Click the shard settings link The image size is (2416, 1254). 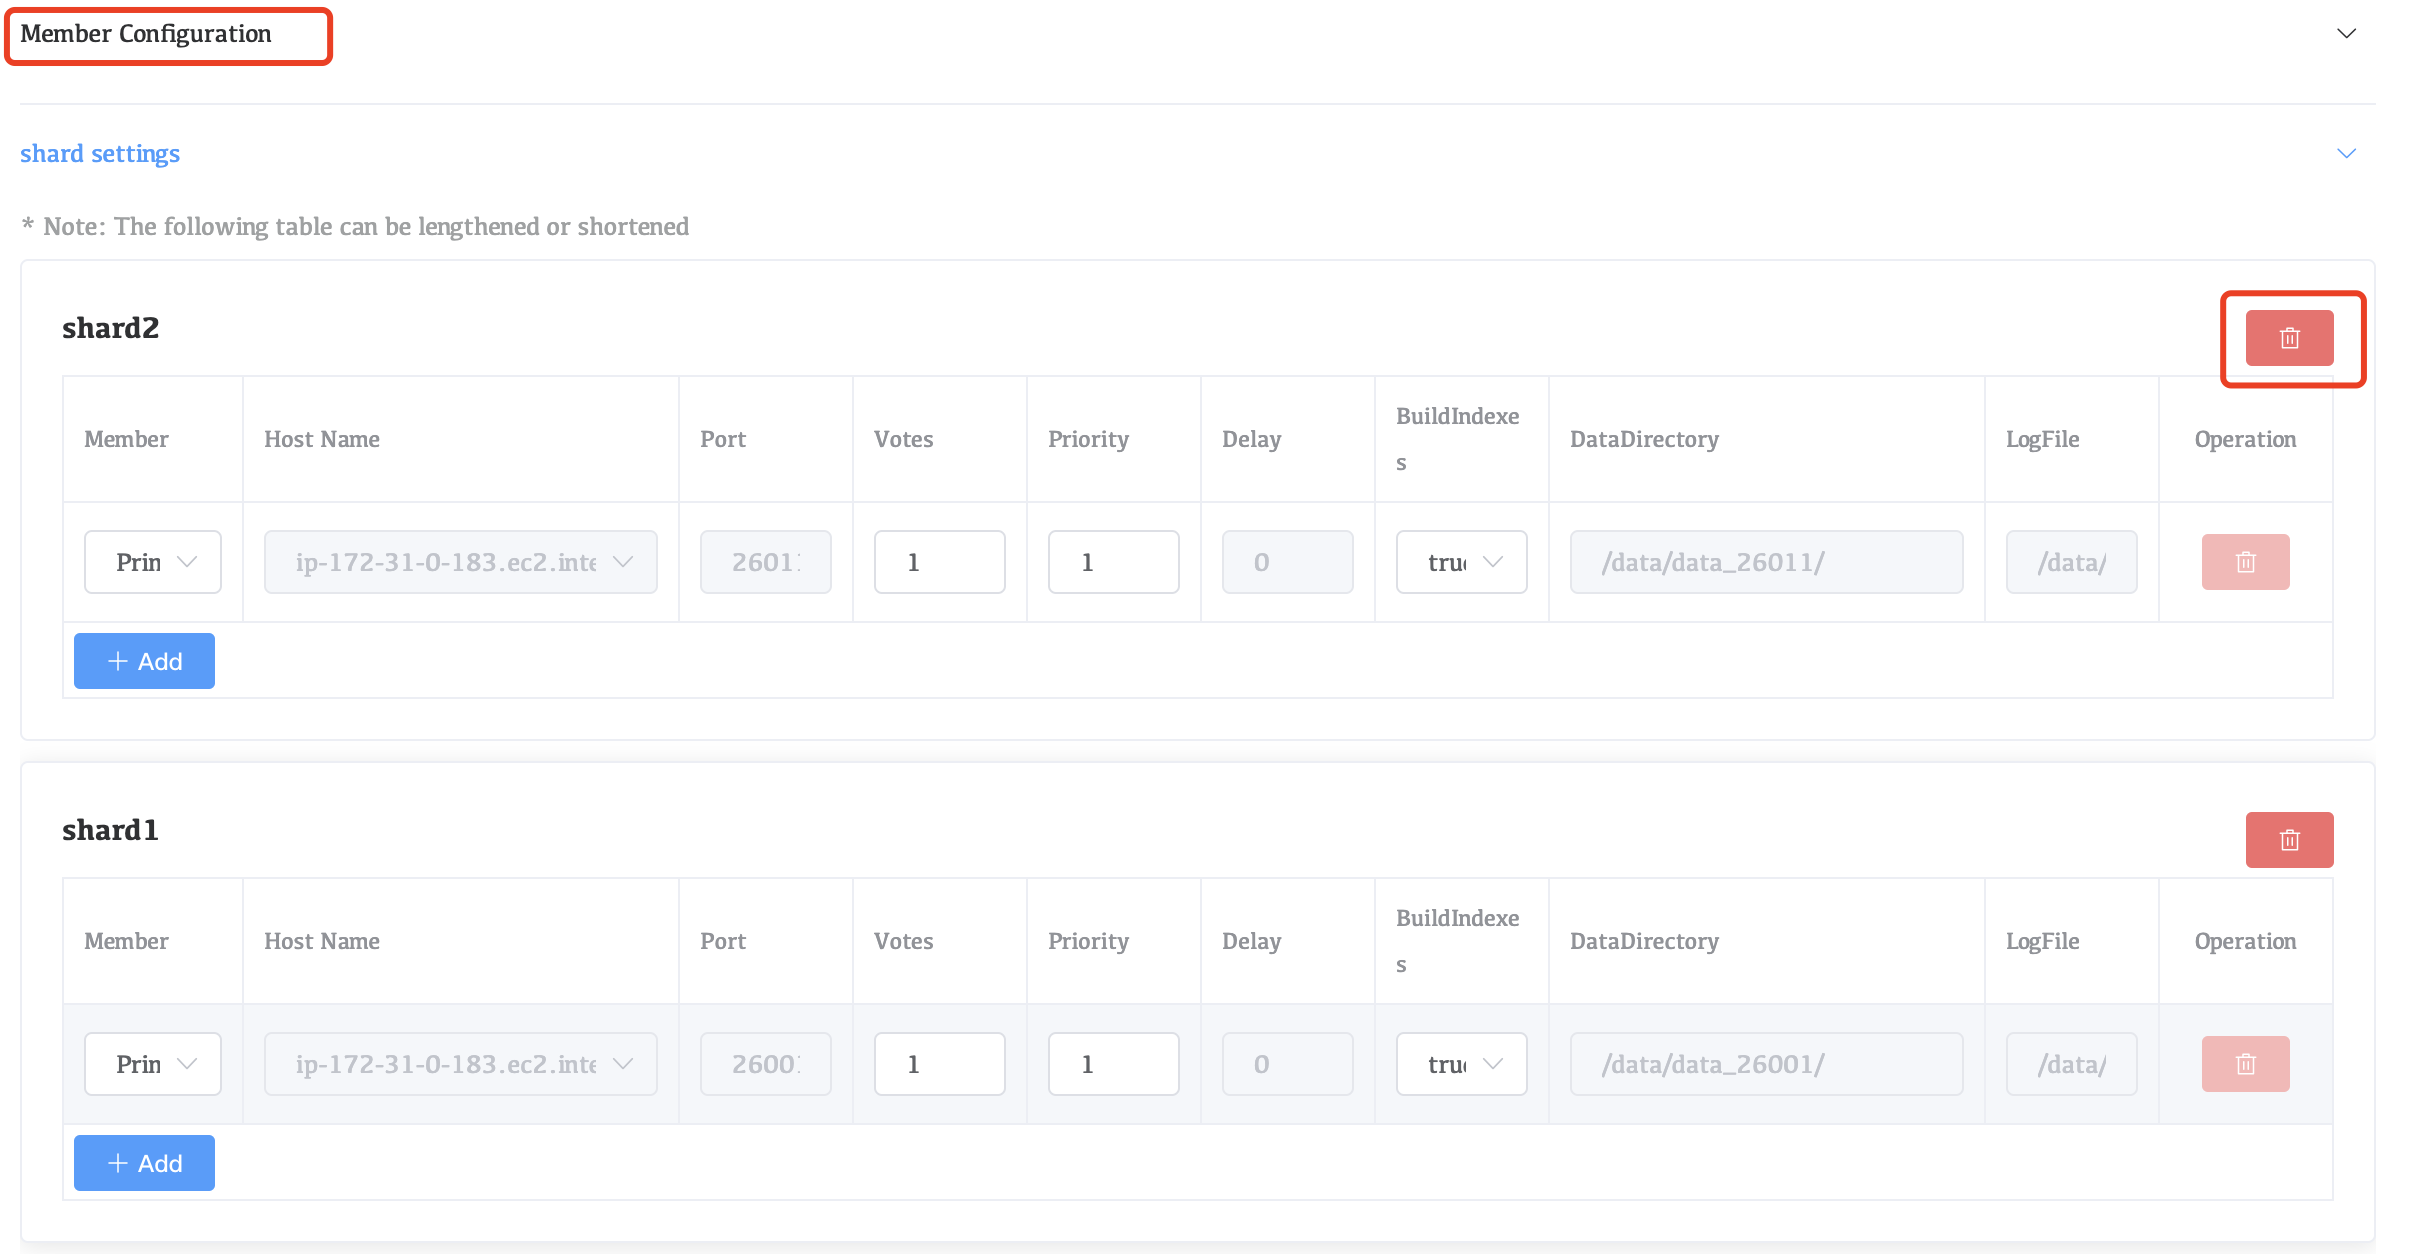(x=100, y=154)
